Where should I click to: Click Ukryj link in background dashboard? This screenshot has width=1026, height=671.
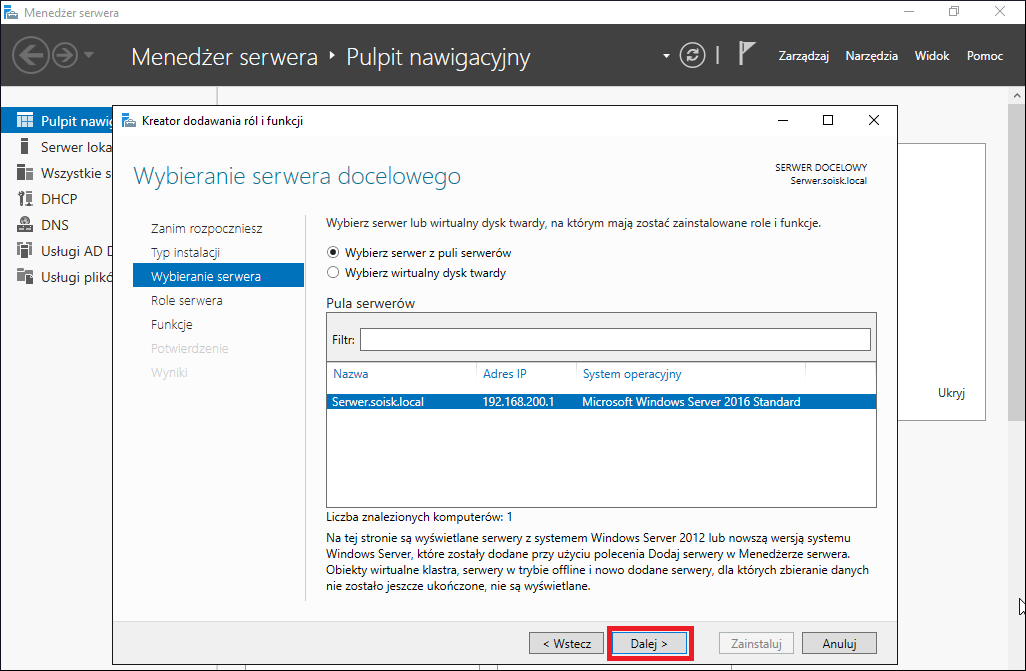951,393
